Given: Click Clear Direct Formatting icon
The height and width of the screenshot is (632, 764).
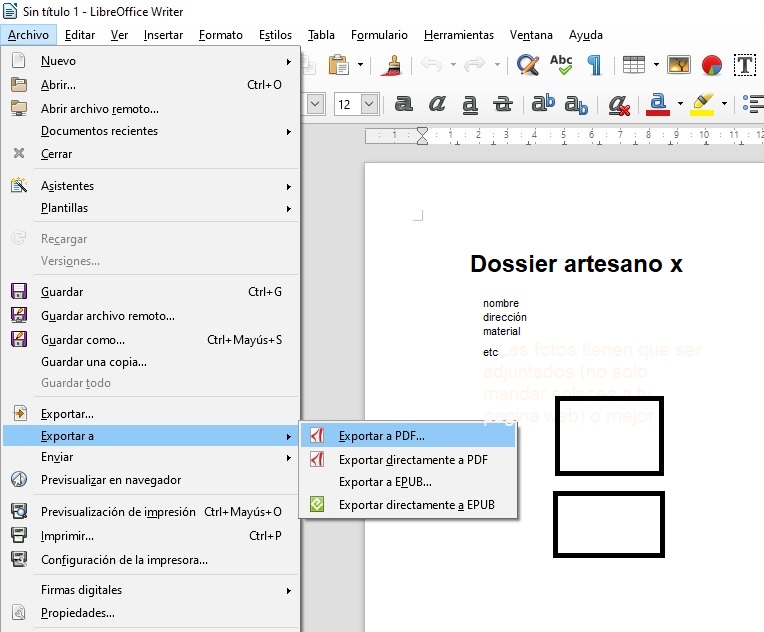Looking at the screenshot, I should (619, 105).
